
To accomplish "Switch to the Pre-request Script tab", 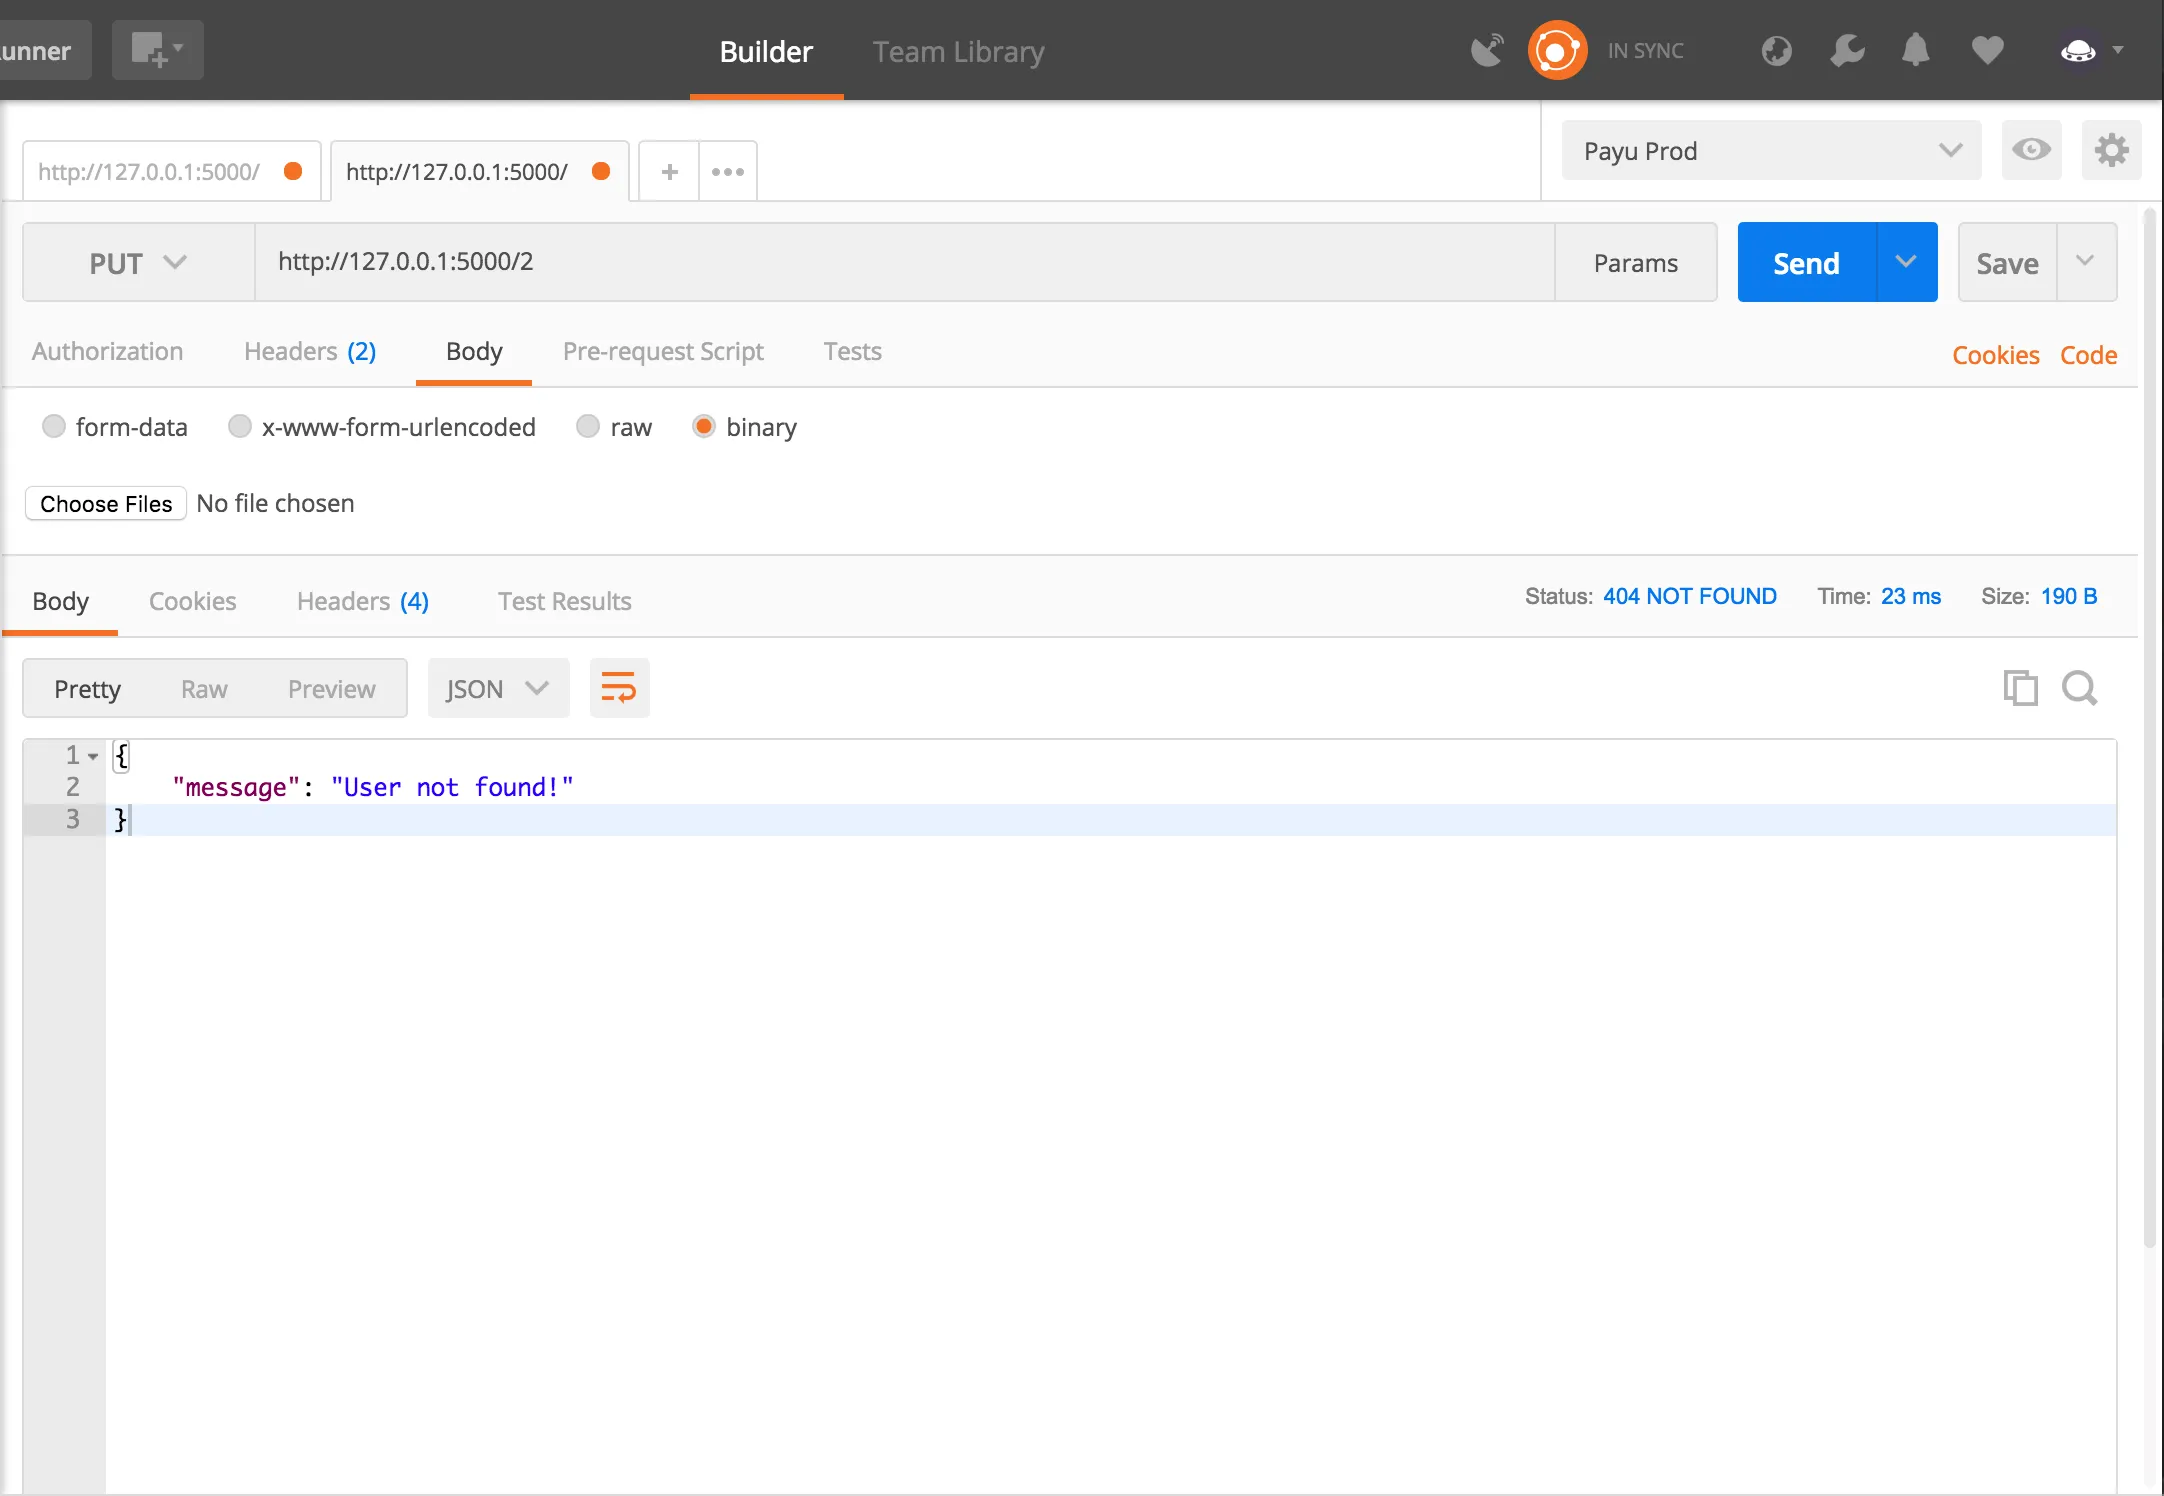I will point(663,352).
